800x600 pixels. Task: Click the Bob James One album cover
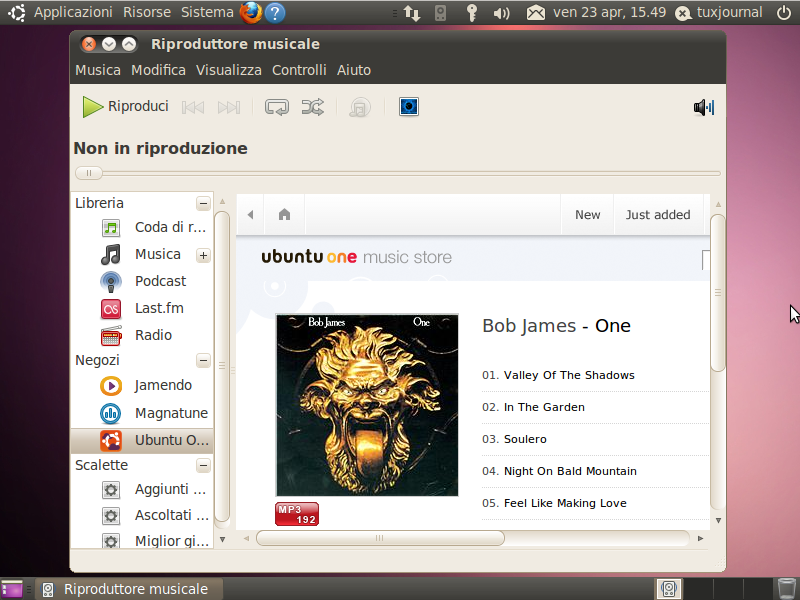[367, 405]
